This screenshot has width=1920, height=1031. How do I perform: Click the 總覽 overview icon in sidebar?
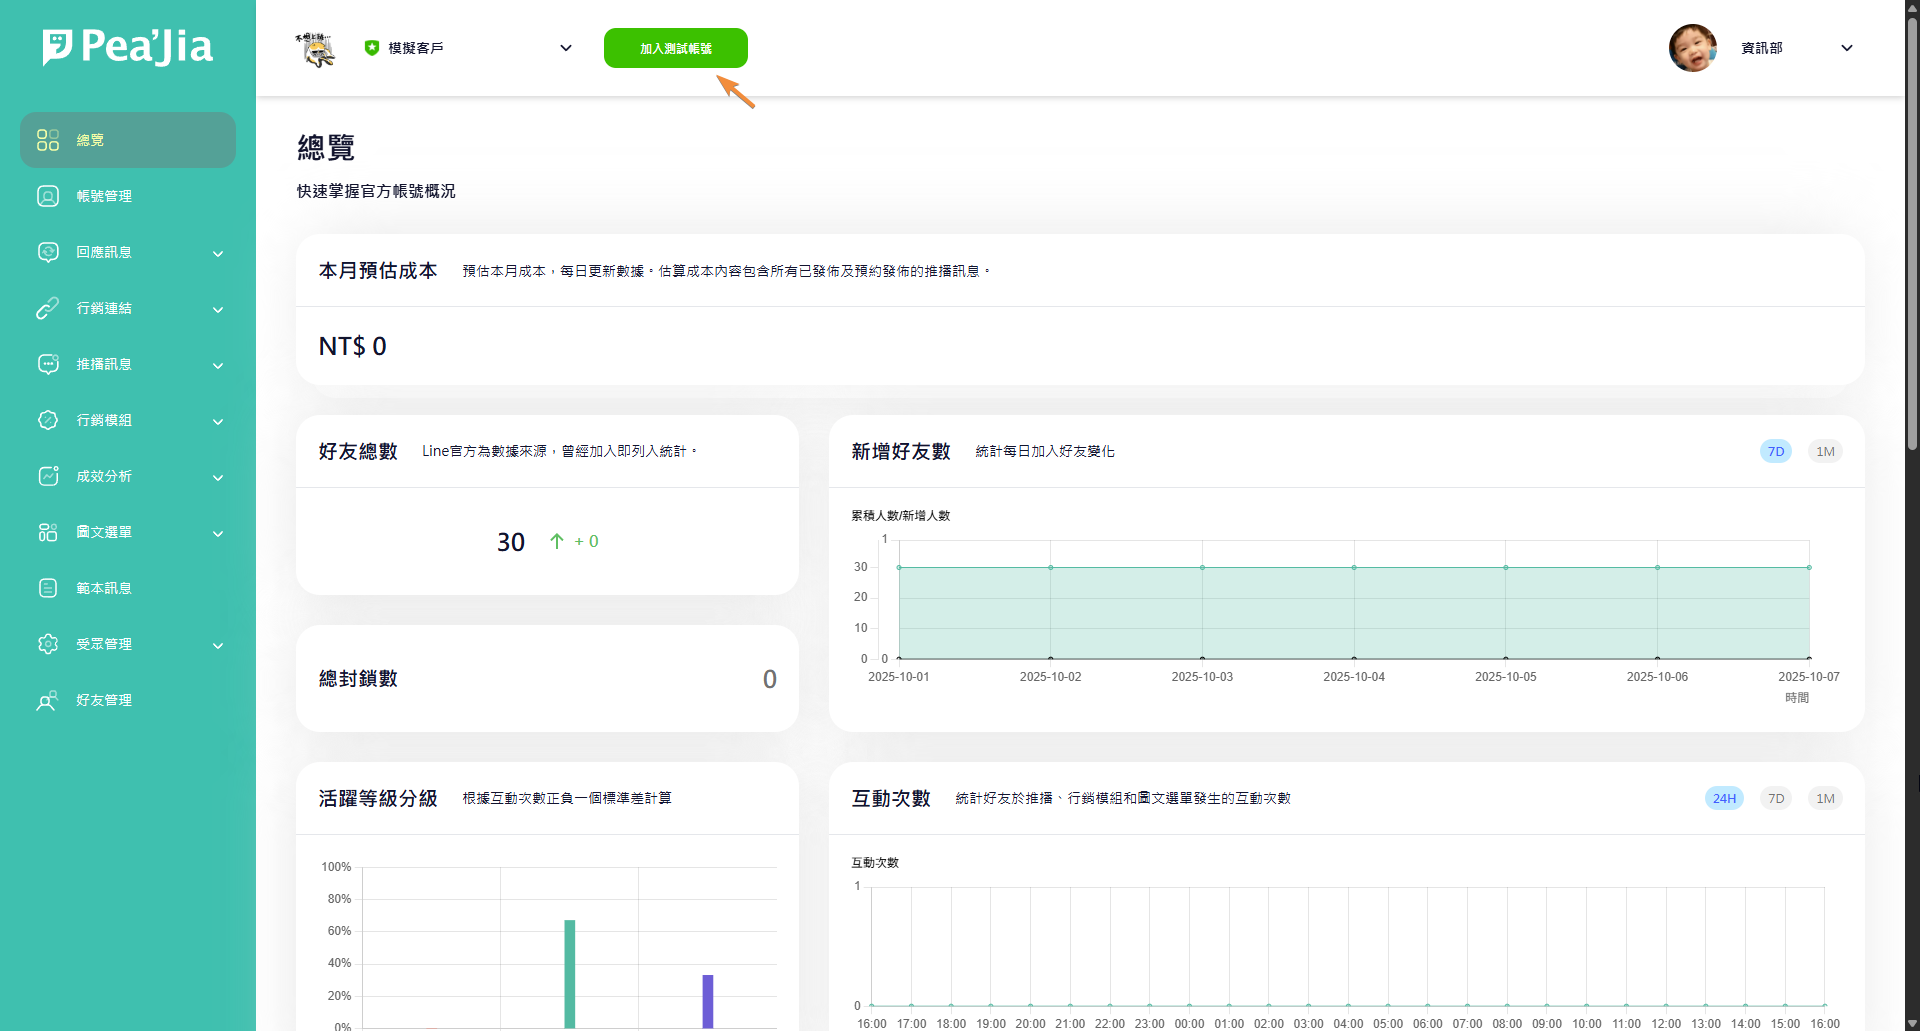tap(48, 140)
